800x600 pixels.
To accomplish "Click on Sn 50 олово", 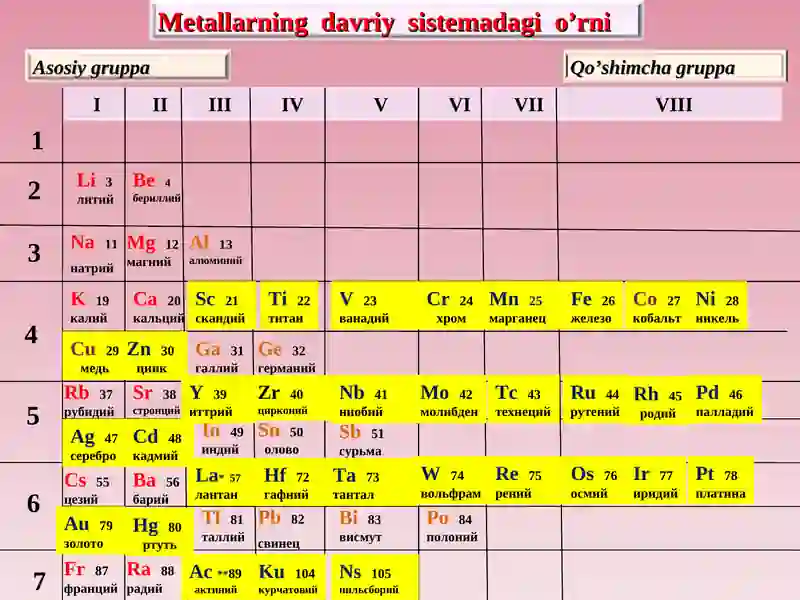I will coord(282,439).
